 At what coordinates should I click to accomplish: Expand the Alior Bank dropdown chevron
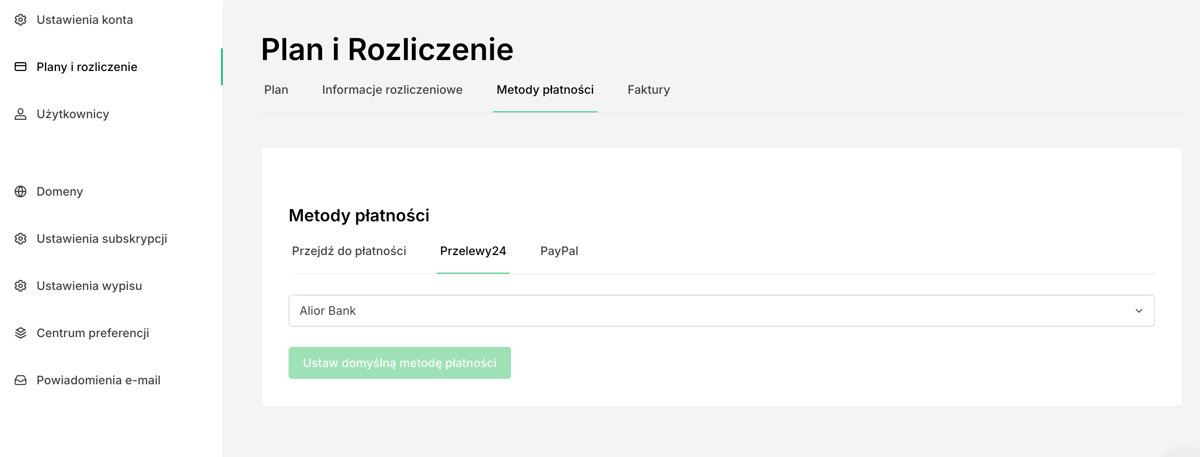click(1138, 311)
